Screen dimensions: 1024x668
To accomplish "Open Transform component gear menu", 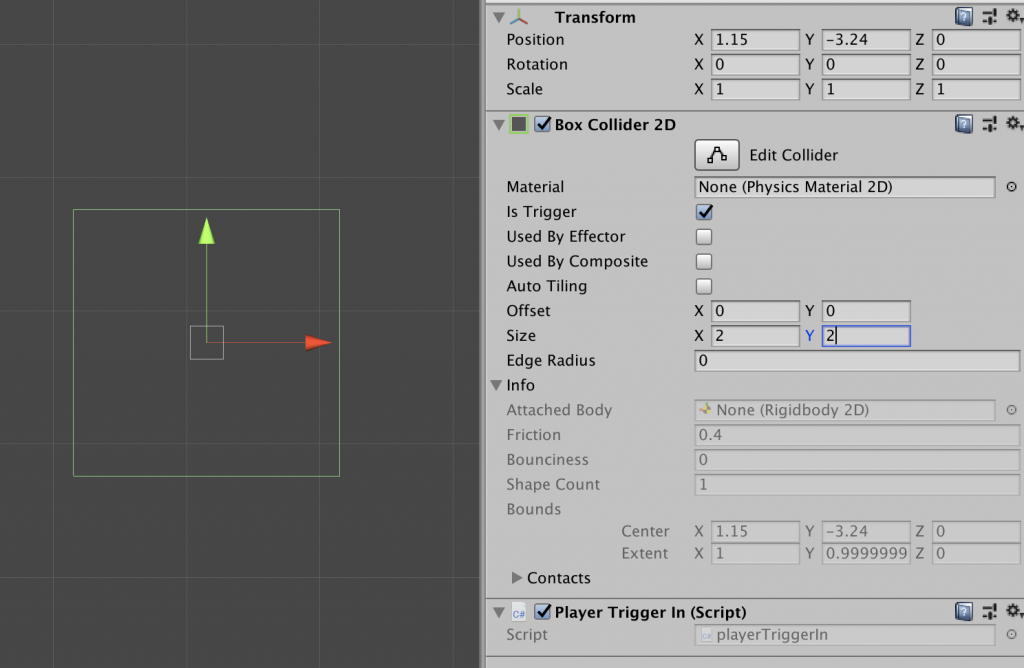I will [x=1014, y=16].
